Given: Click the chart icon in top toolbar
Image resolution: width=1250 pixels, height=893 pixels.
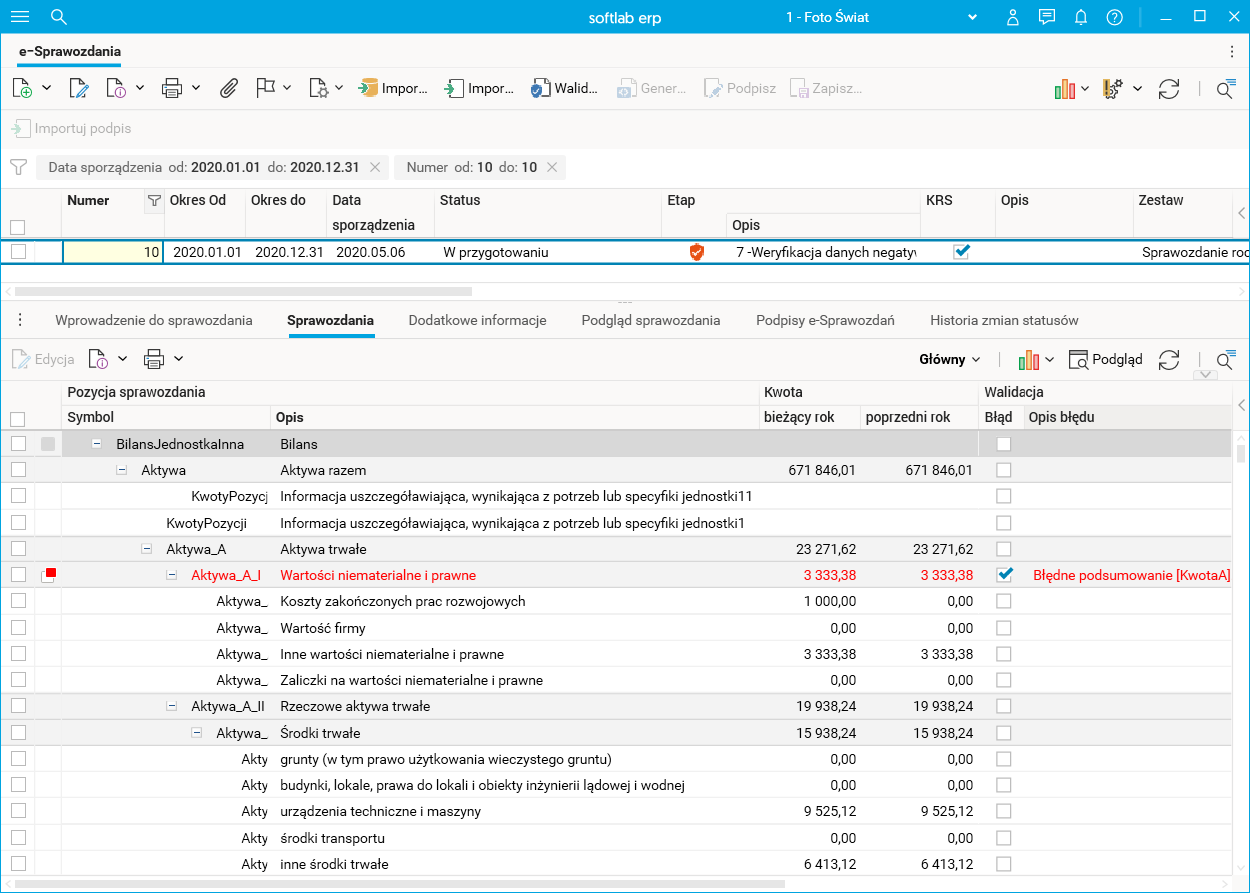Looking at the screenshot, I should click(1064, 89).
